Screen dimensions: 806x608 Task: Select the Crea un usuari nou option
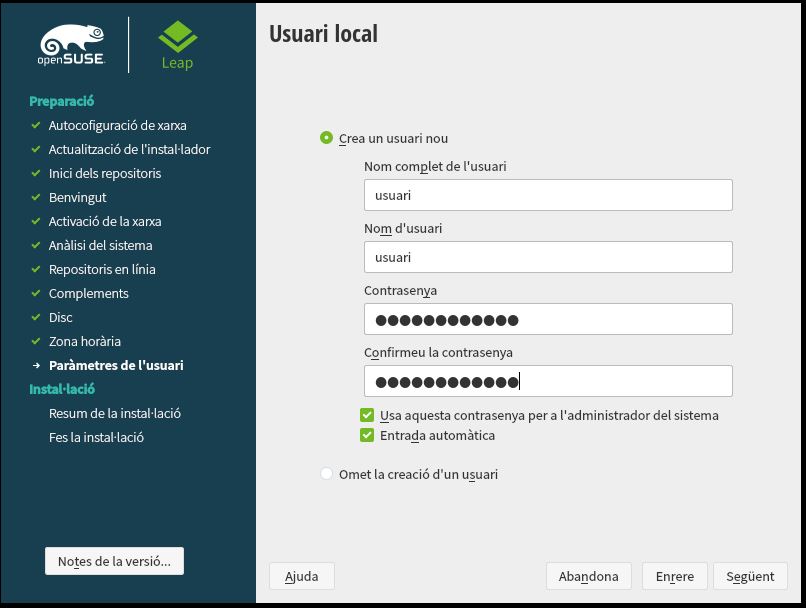(327, 139)
